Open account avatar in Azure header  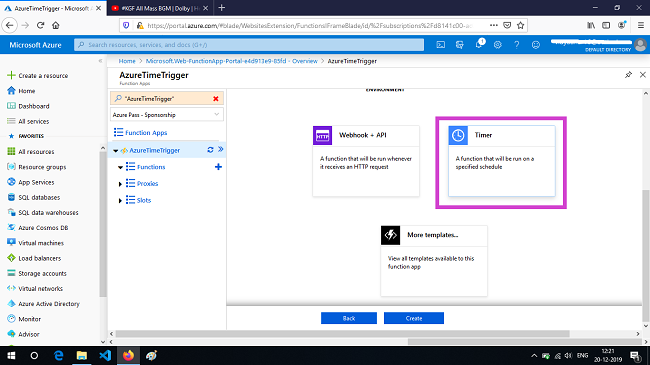[640, 44]
